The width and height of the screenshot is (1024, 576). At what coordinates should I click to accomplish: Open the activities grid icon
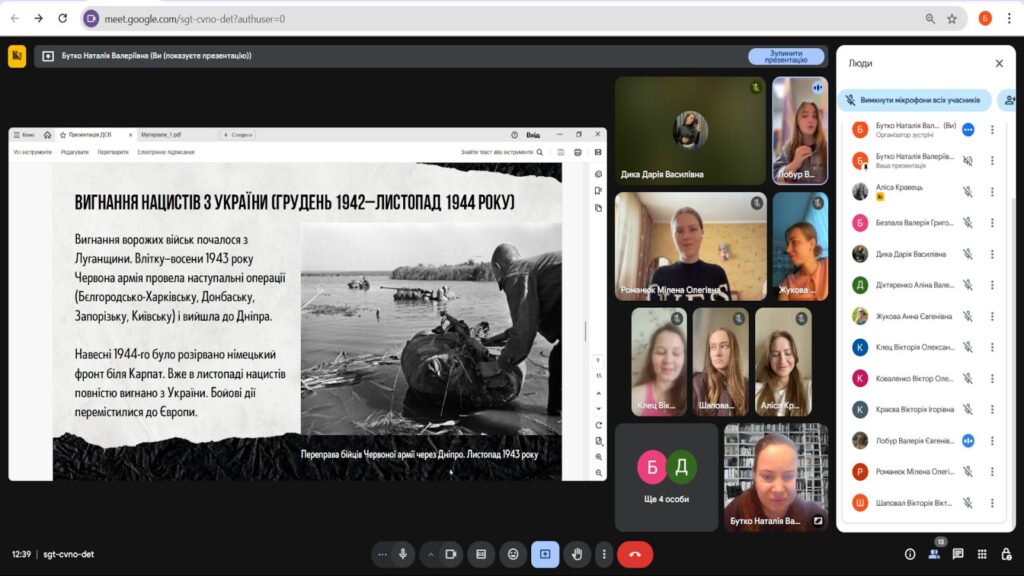point(982,554)
